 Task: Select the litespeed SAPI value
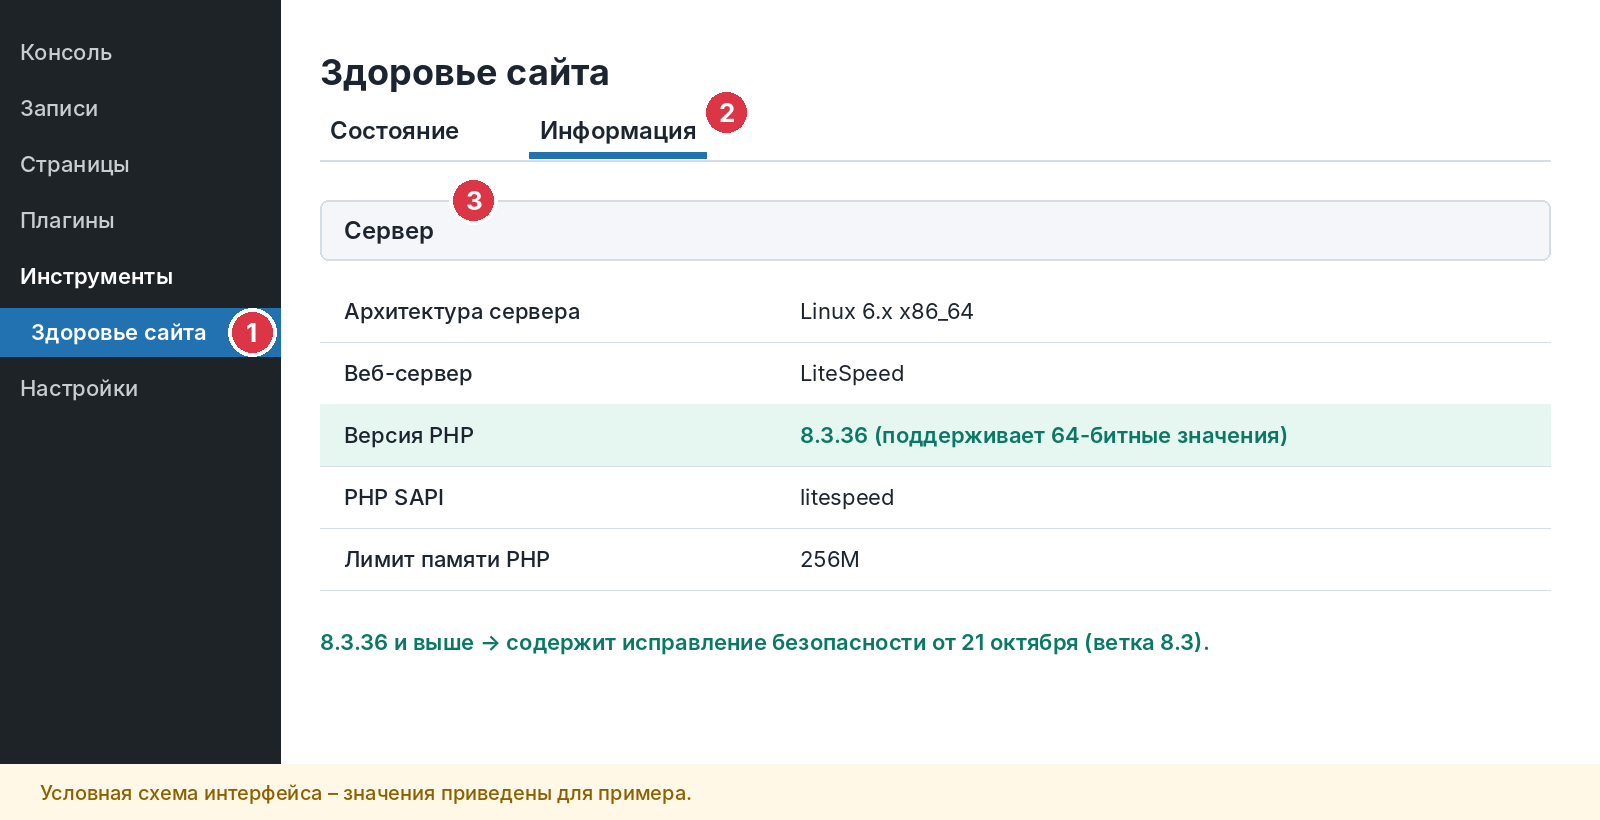pyautogui.click(x=847, y=497)
